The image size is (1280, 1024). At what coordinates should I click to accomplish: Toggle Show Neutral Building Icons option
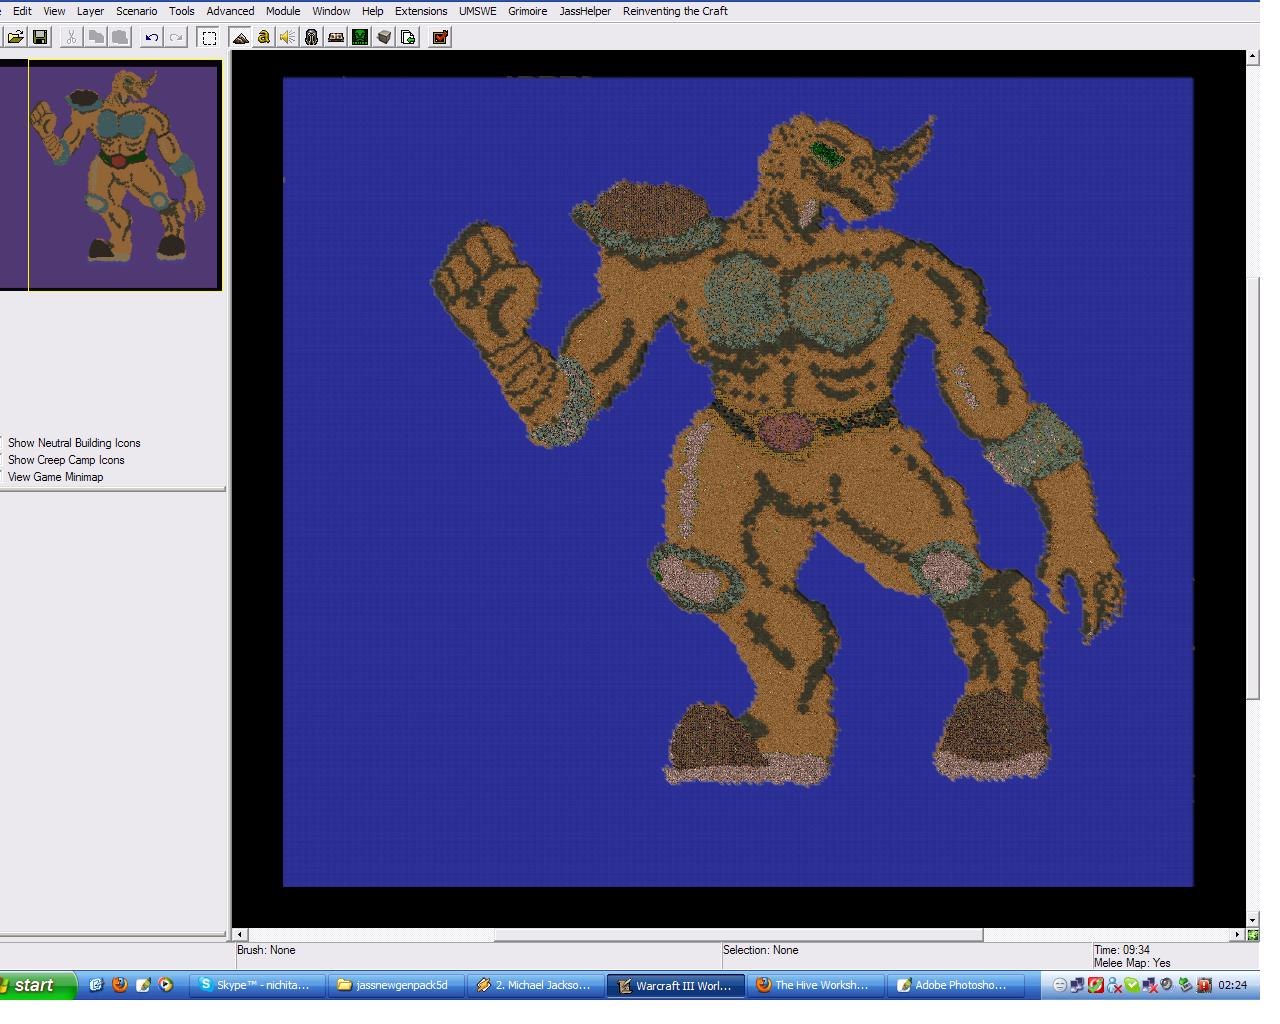(74, 443)
